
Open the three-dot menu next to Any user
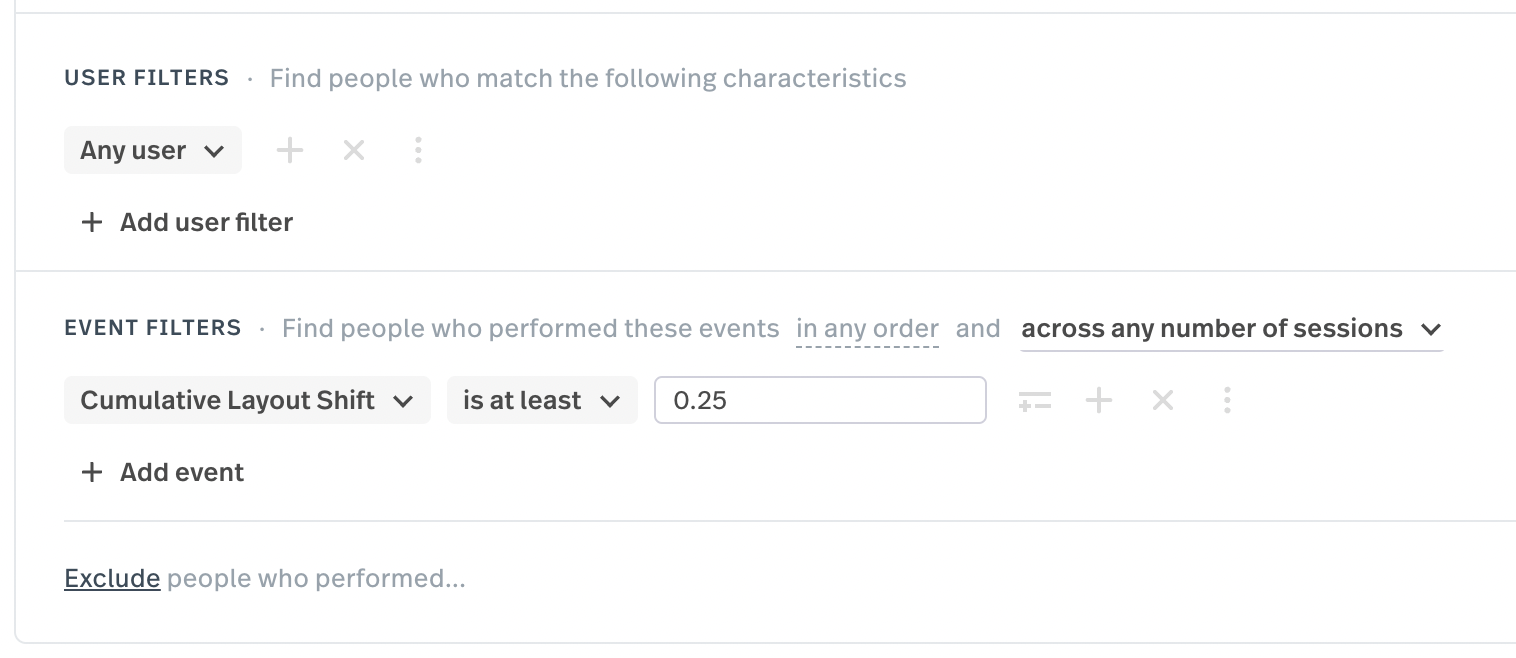click(x=418, y=150)
